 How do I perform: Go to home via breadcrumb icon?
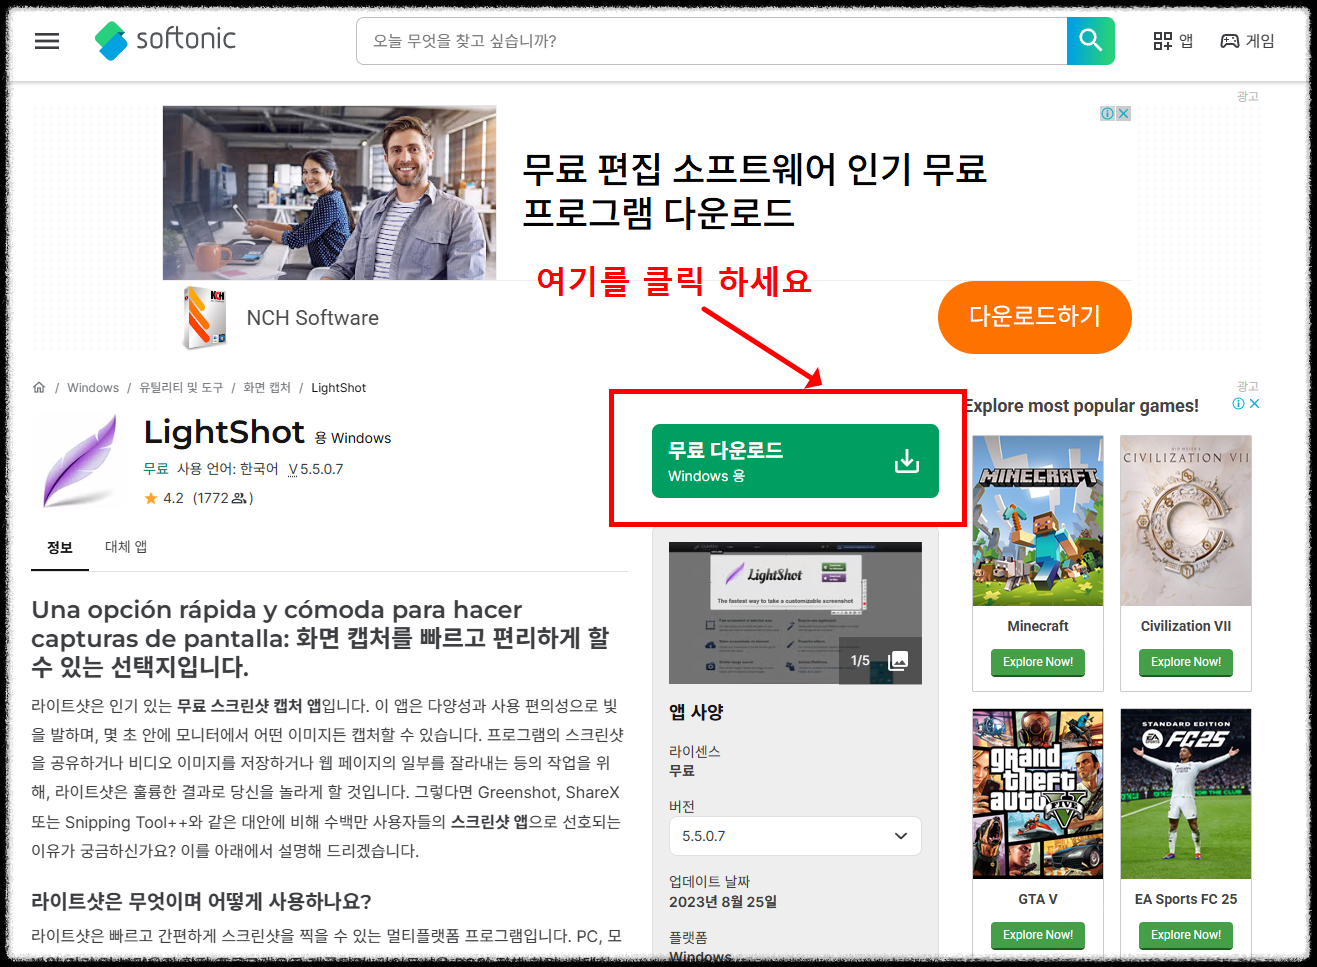tap(39, 387)
